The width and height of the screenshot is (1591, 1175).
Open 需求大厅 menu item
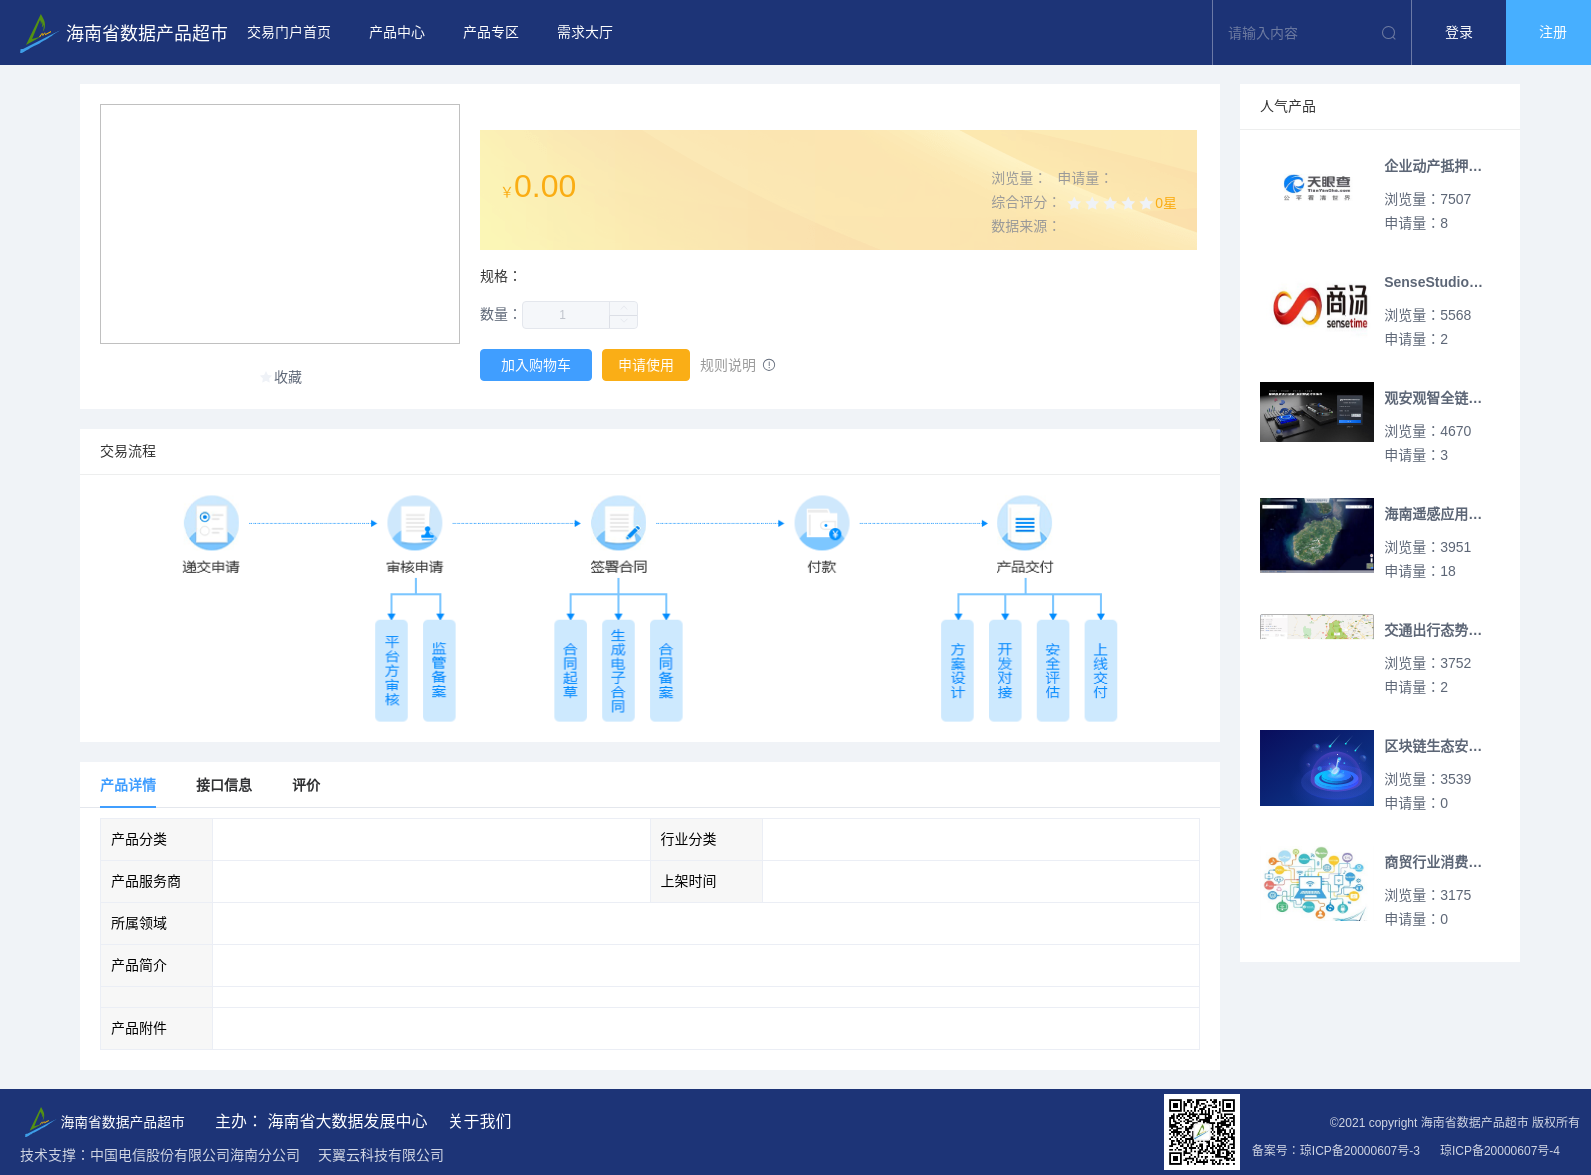coord(585,33)
